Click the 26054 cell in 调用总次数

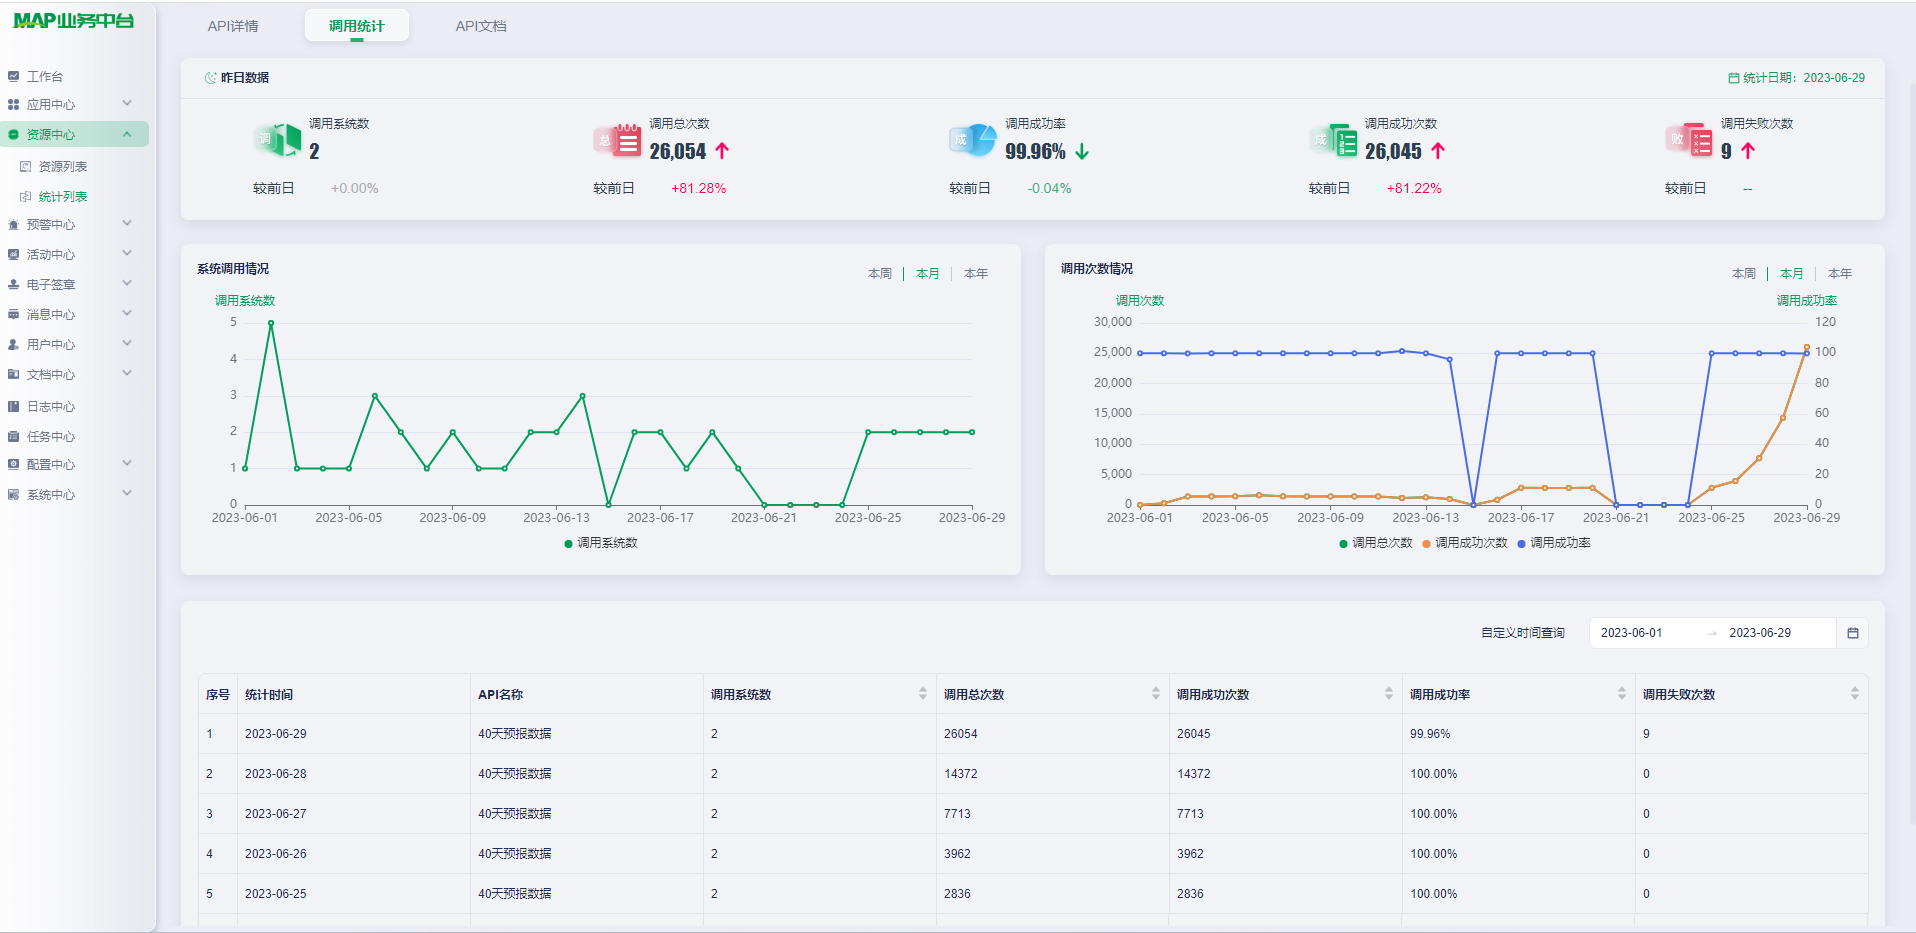click(x=961, y=734)
